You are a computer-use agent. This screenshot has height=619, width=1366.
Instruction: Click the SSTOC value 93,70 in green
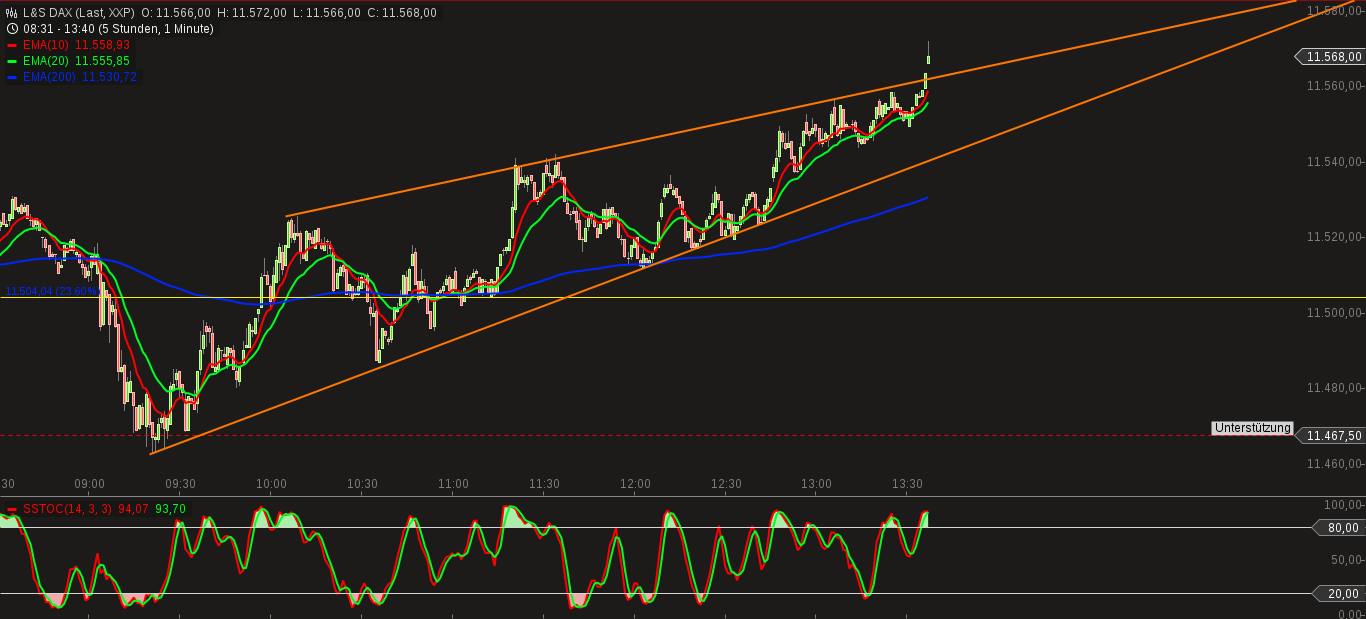[170, 509]
